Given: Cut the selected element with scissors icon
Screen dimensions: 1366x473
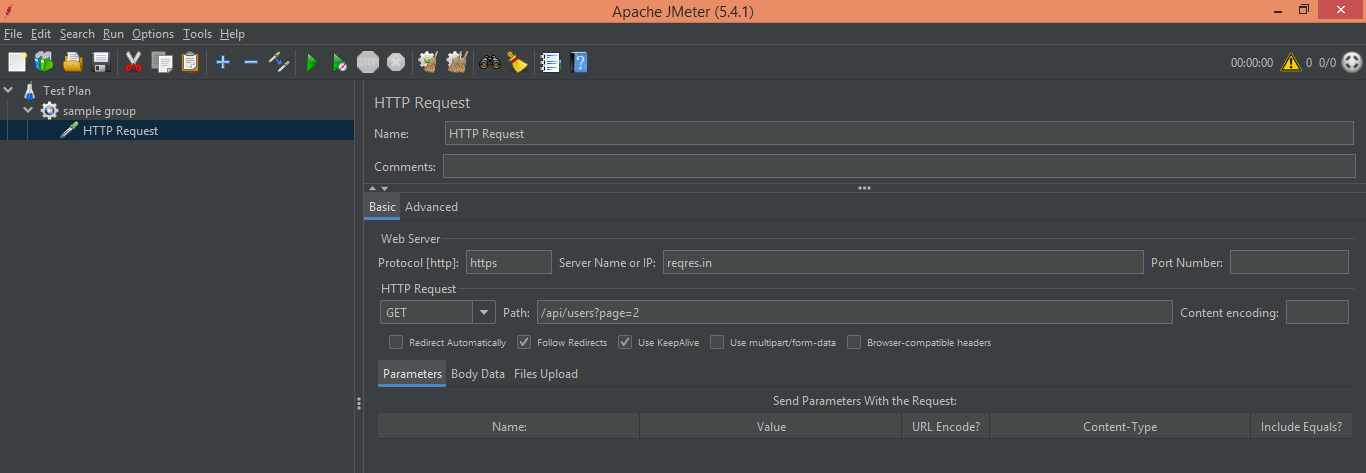Looking at the screenshot, I should click(x=133, y=62).
